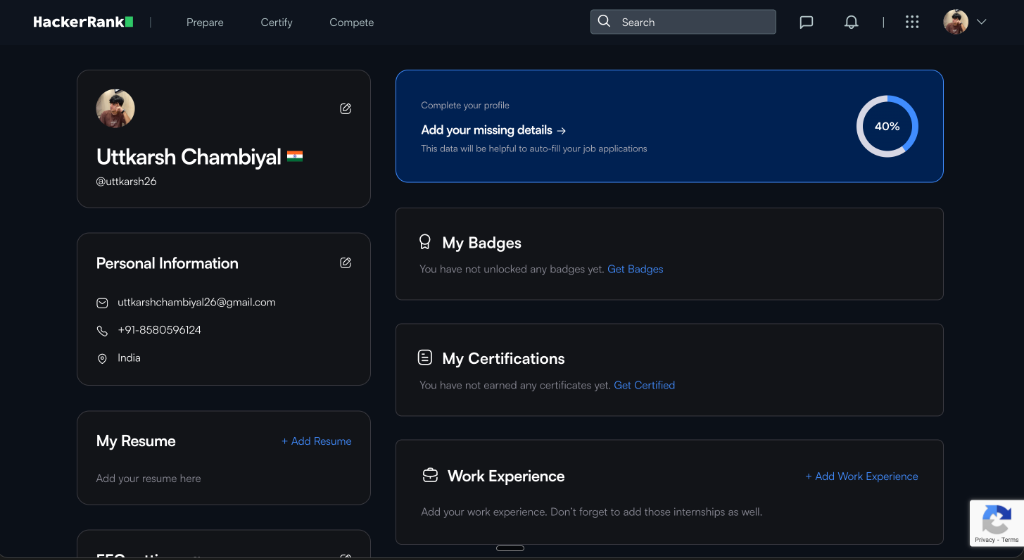Click the Work Experience briefcase icon
The height and width of the screenshot is (560, 1024).
(430, 475)
